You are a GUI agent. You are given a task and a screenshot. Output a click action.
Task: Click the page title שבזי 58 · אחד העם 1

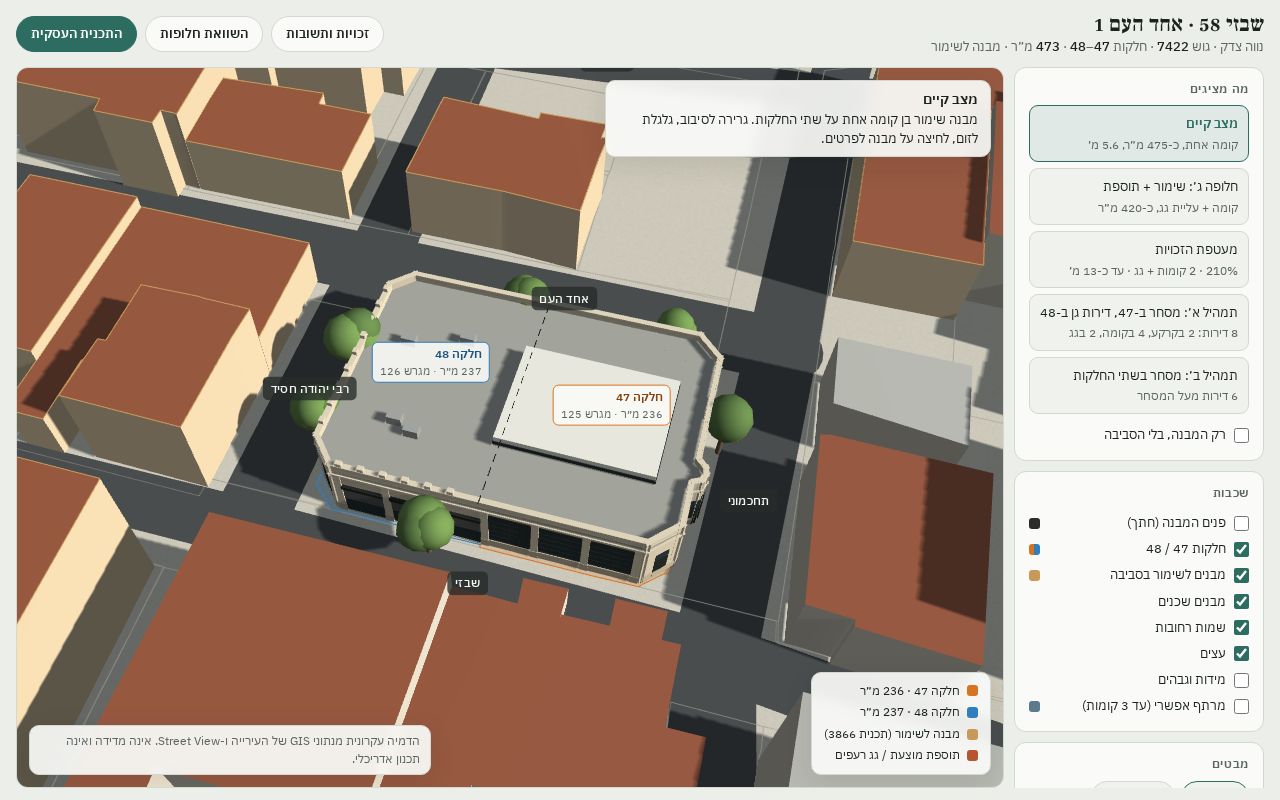click(1179, 24)
